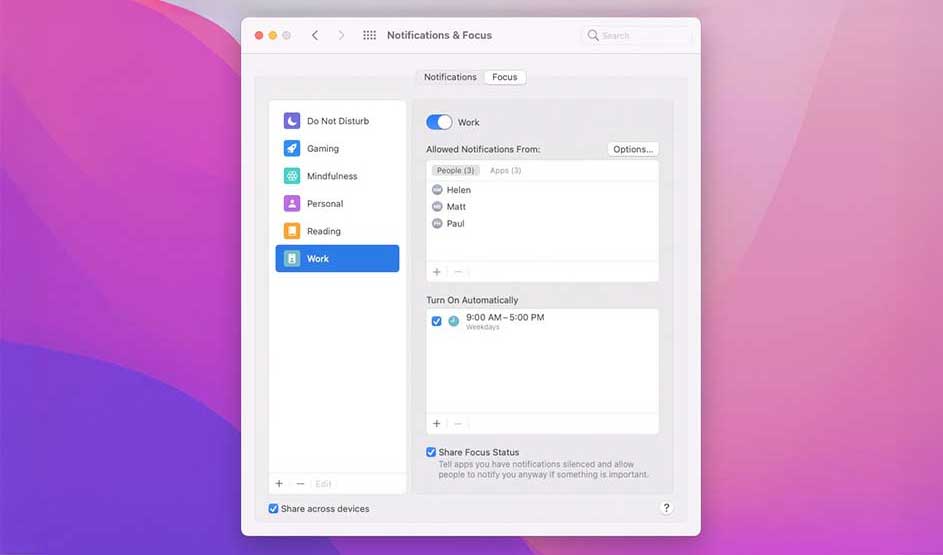Screen dimensions: 943x555
Task: Click the Work badge icon
Action: click(x=292, y=259)
